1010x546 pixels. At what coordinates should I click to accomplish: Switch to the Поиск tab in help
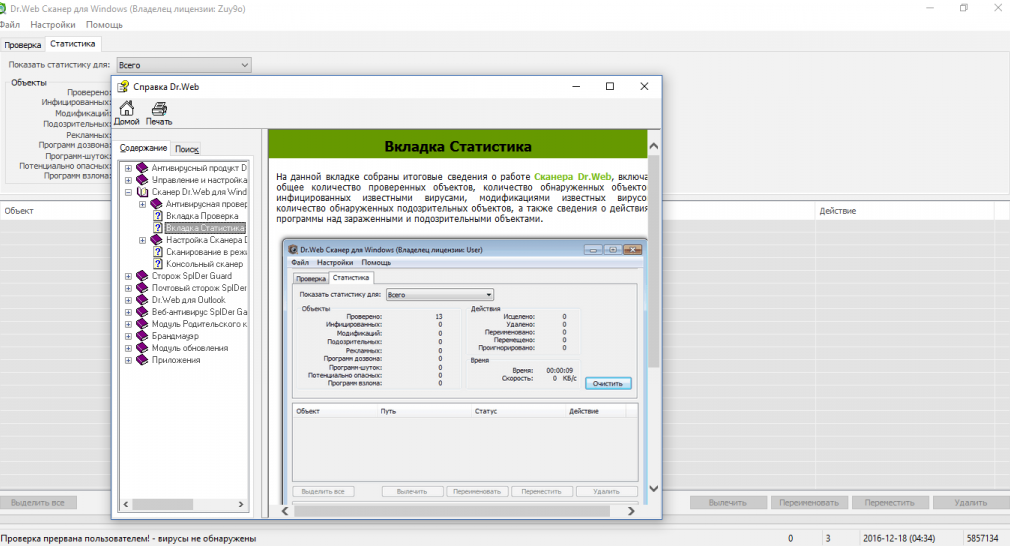coord(187,149)
